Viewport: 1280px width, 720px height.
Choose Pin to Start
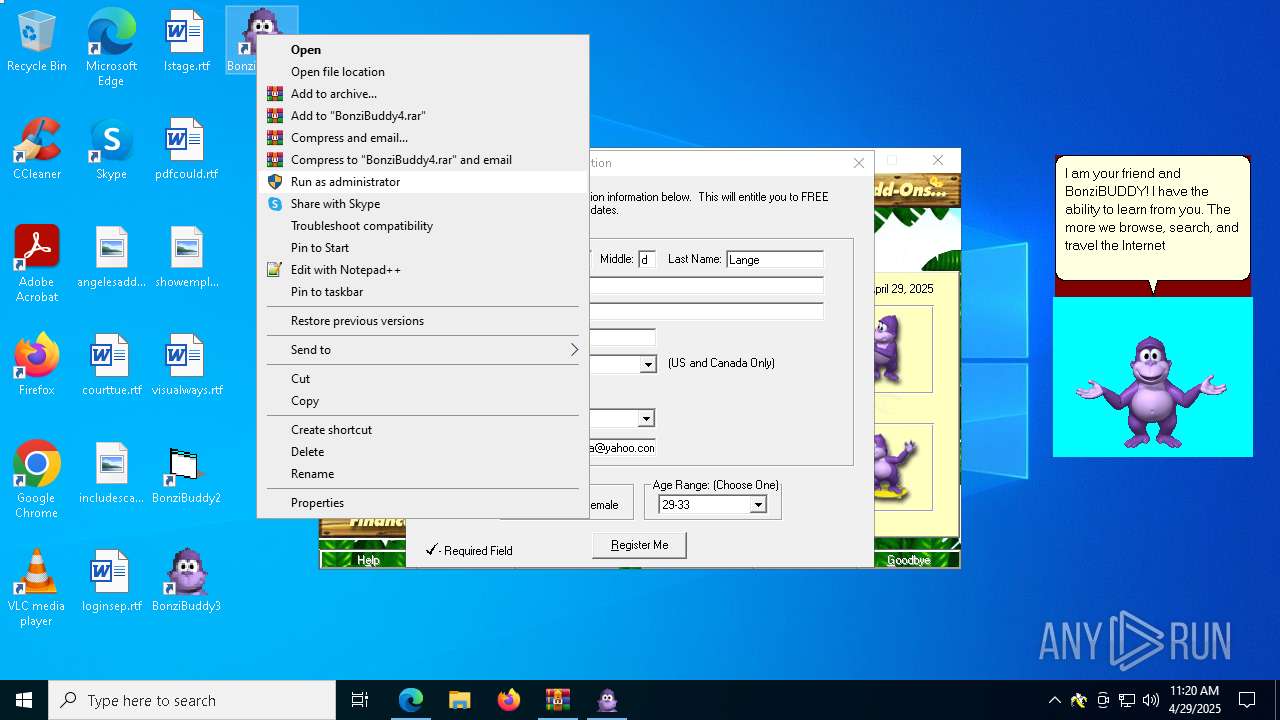tap(422, 248)
